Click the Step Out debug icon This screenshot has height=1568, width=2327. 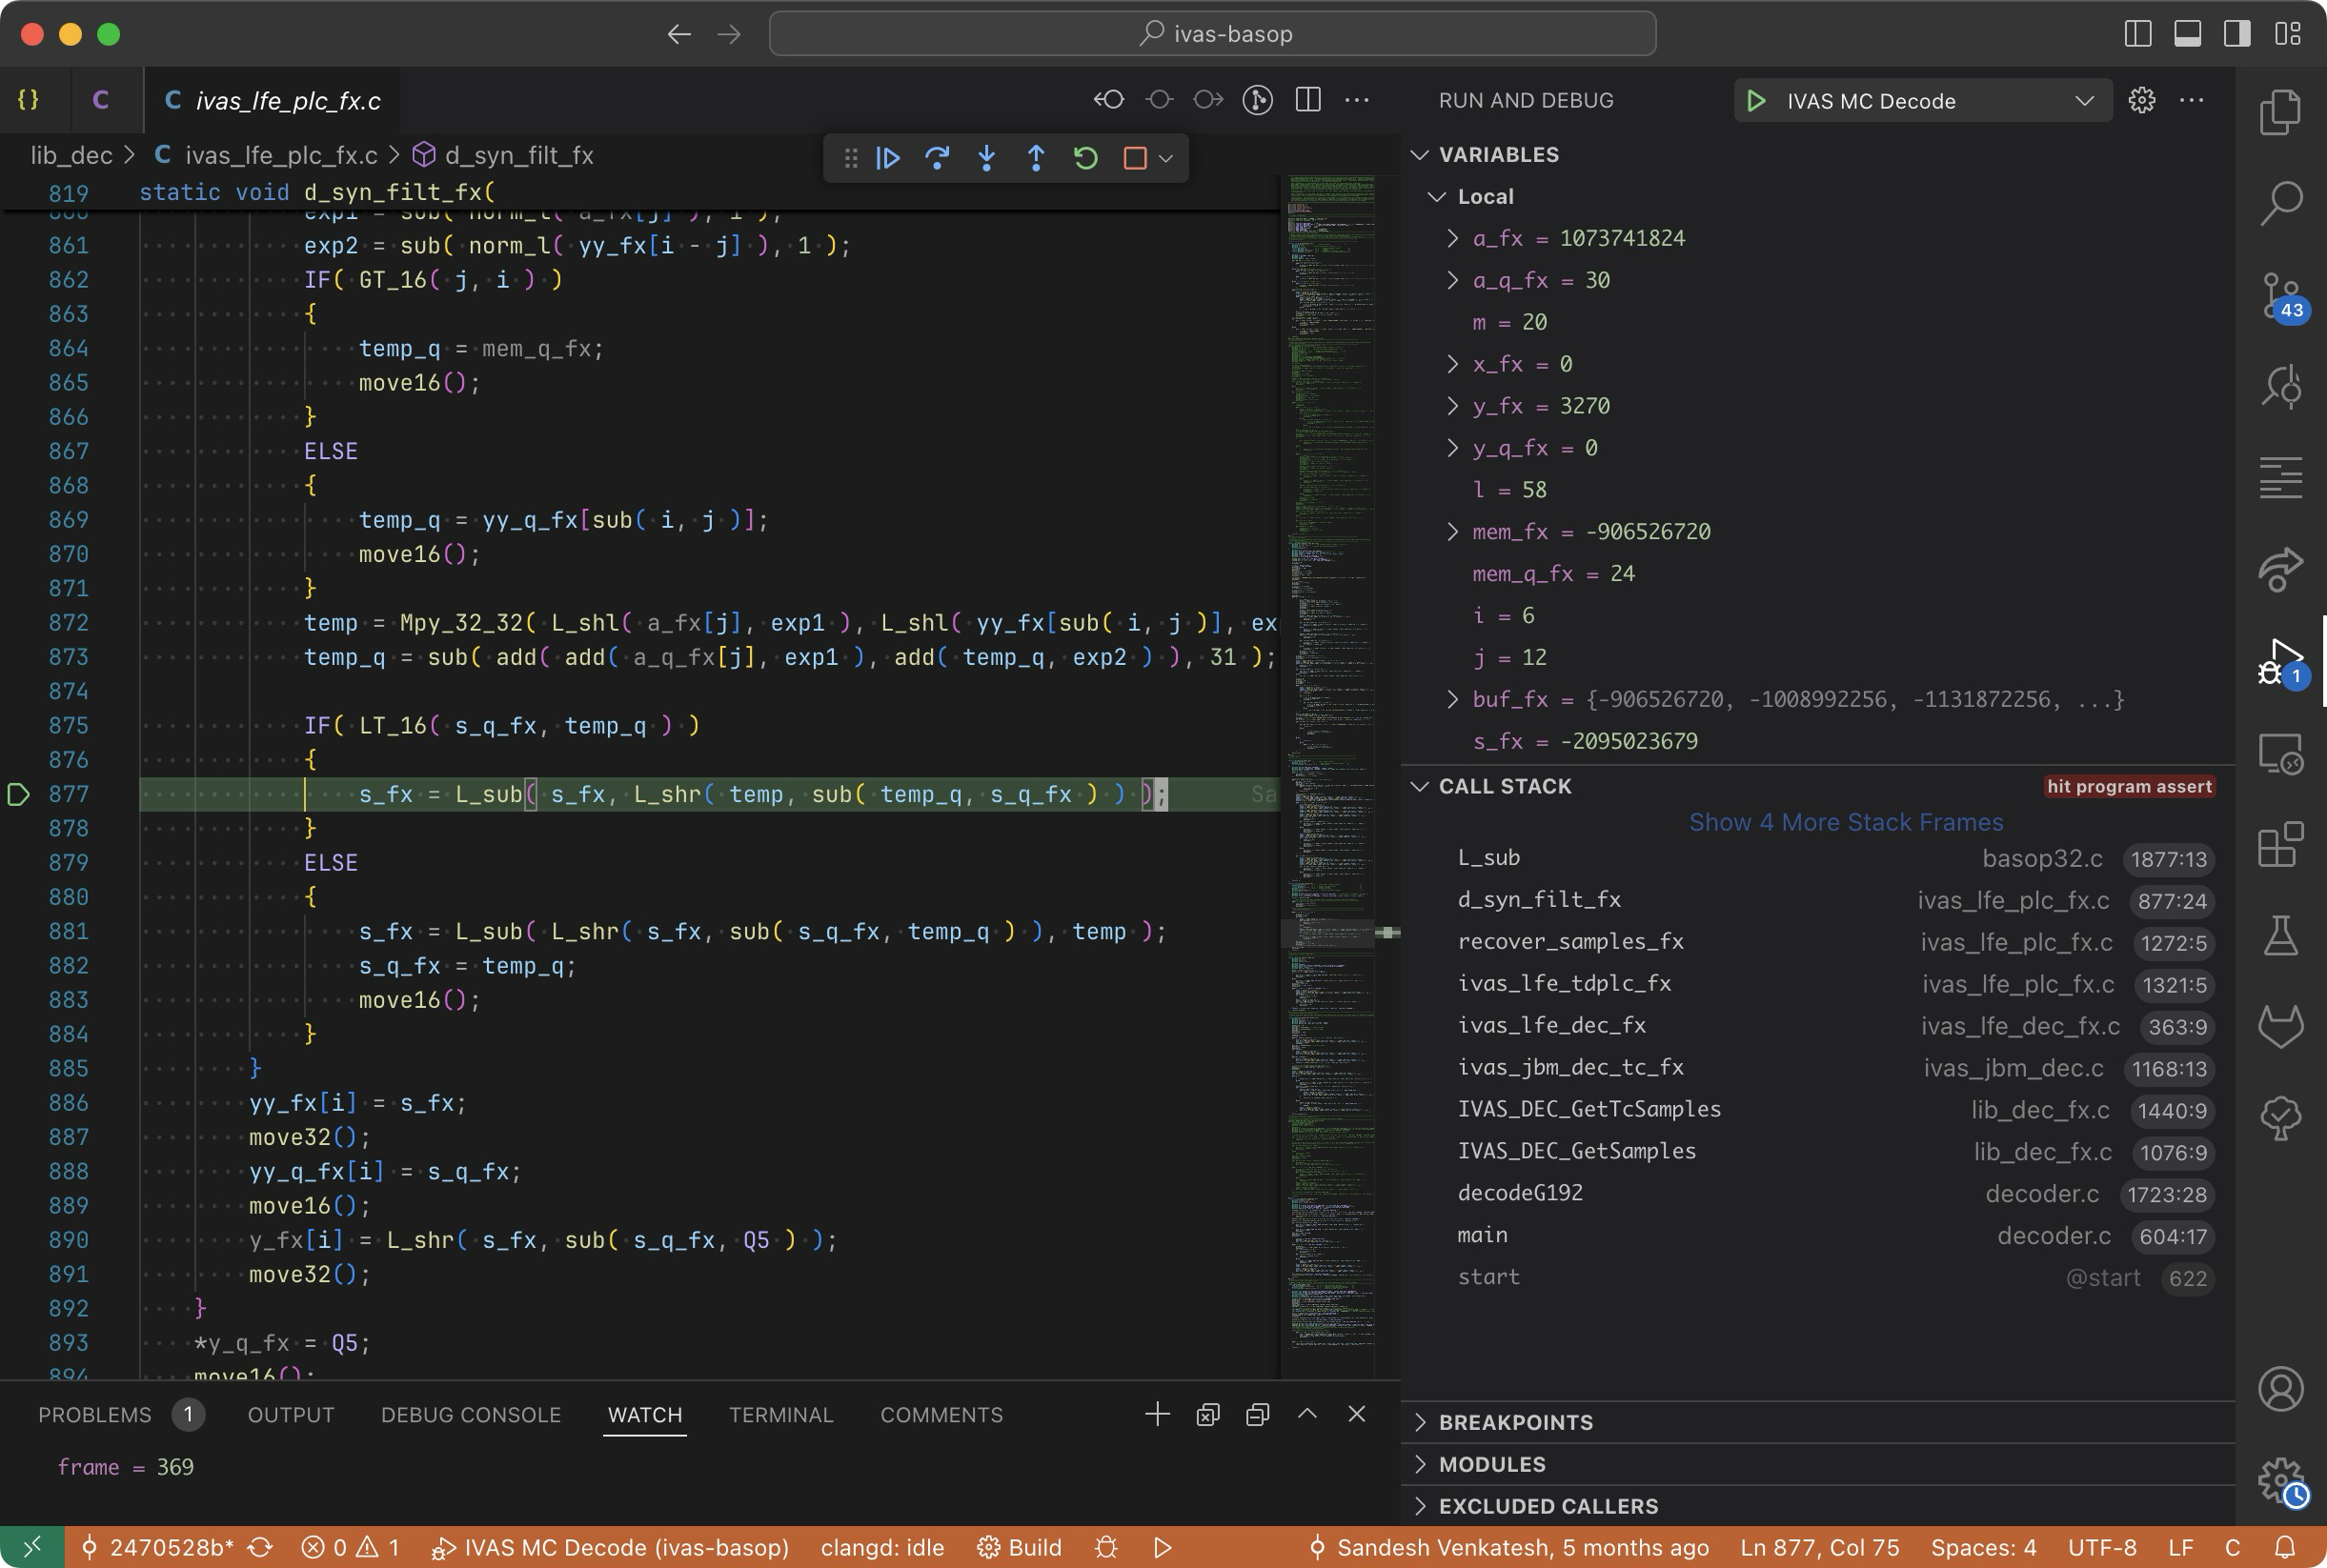1036,158
